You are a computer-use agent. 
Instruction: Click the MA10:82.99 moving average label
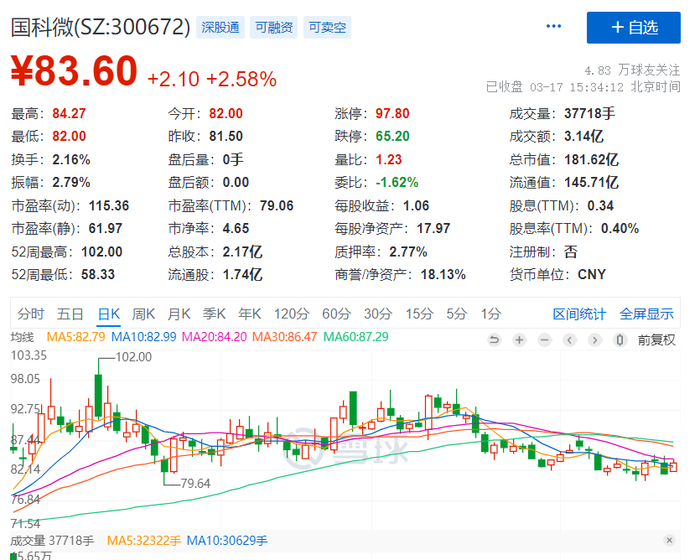point(144,337)
